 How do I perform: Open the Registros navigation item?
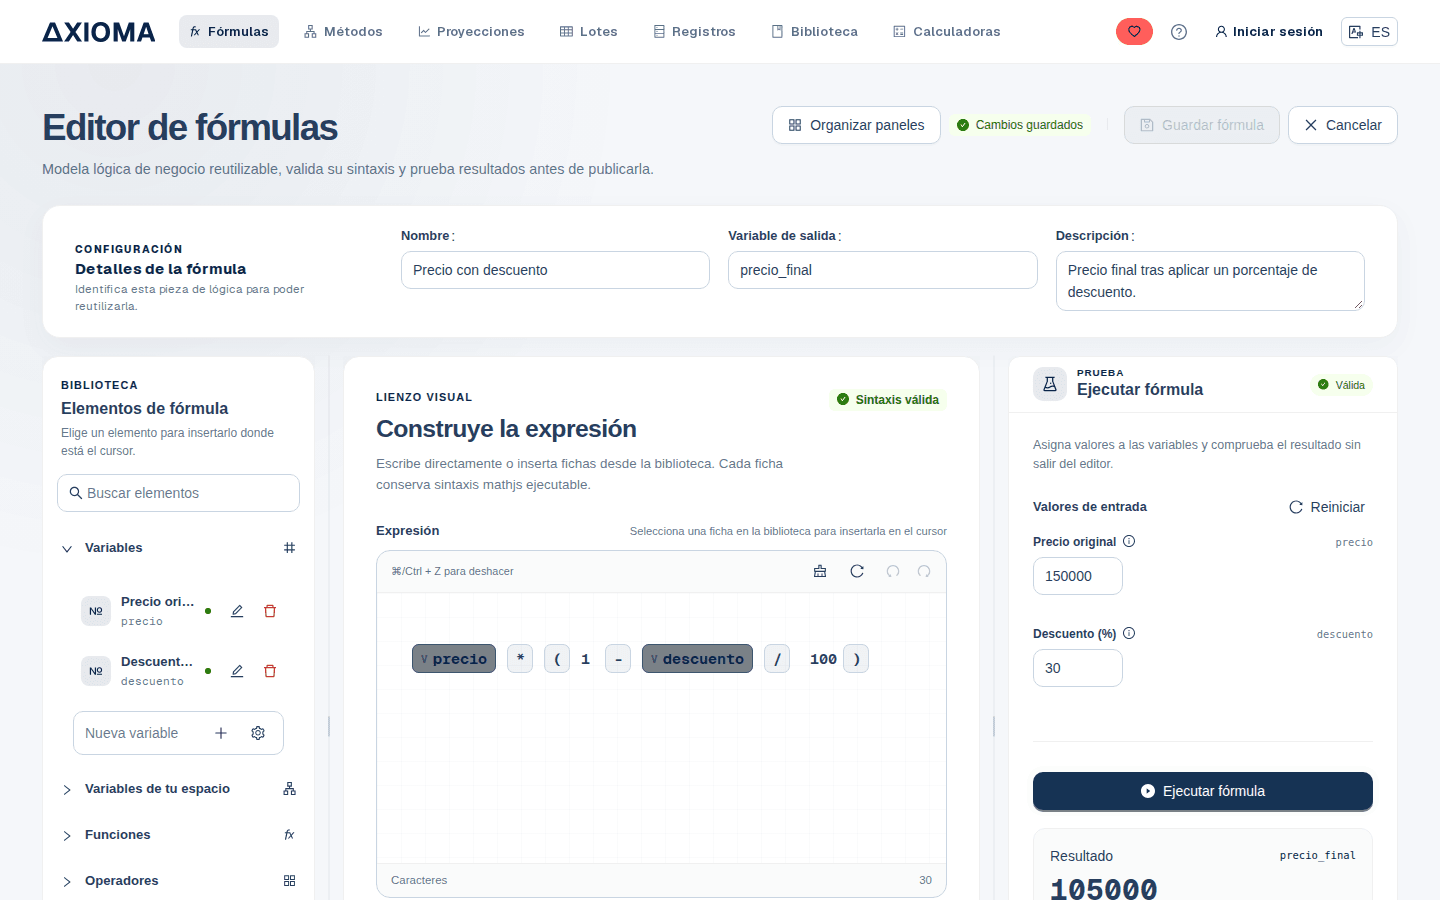click(x=694, y=32)
